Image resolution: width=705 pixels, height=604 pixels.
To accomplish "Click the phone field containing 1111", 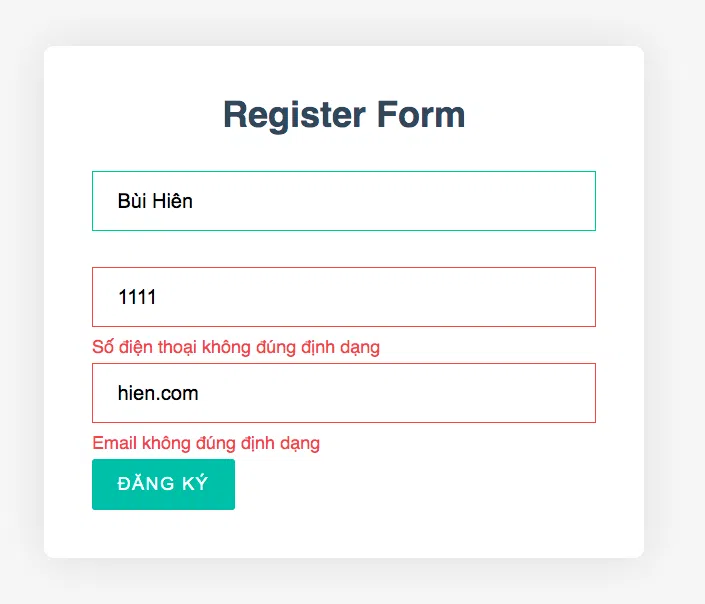I will click(344, 297).
